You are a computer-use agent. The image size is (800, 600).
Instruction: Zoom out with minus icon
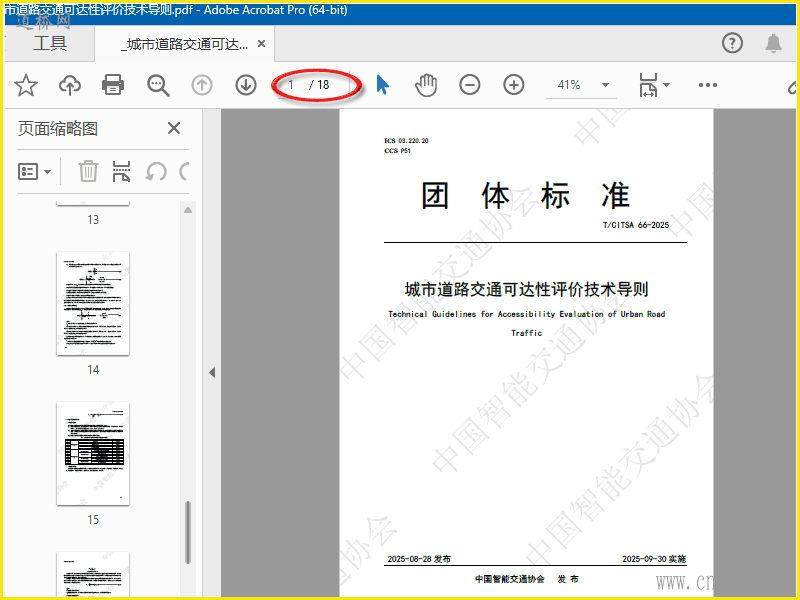click(469, 85)
